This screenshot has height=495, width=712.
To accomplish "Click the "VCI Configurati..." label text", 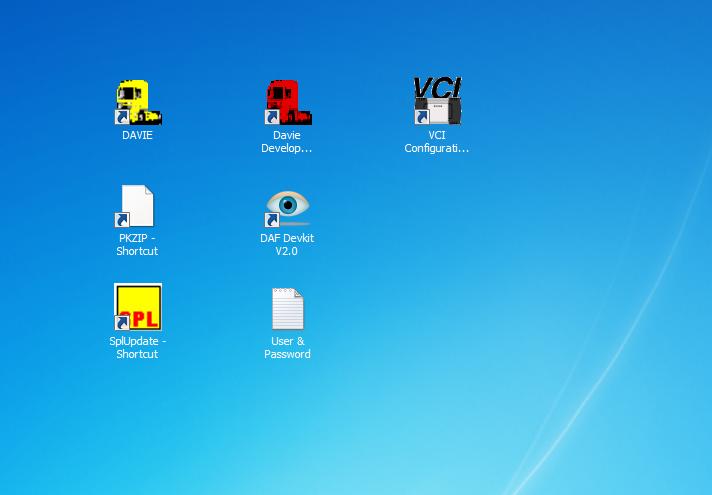I will [x=436, y=142].
